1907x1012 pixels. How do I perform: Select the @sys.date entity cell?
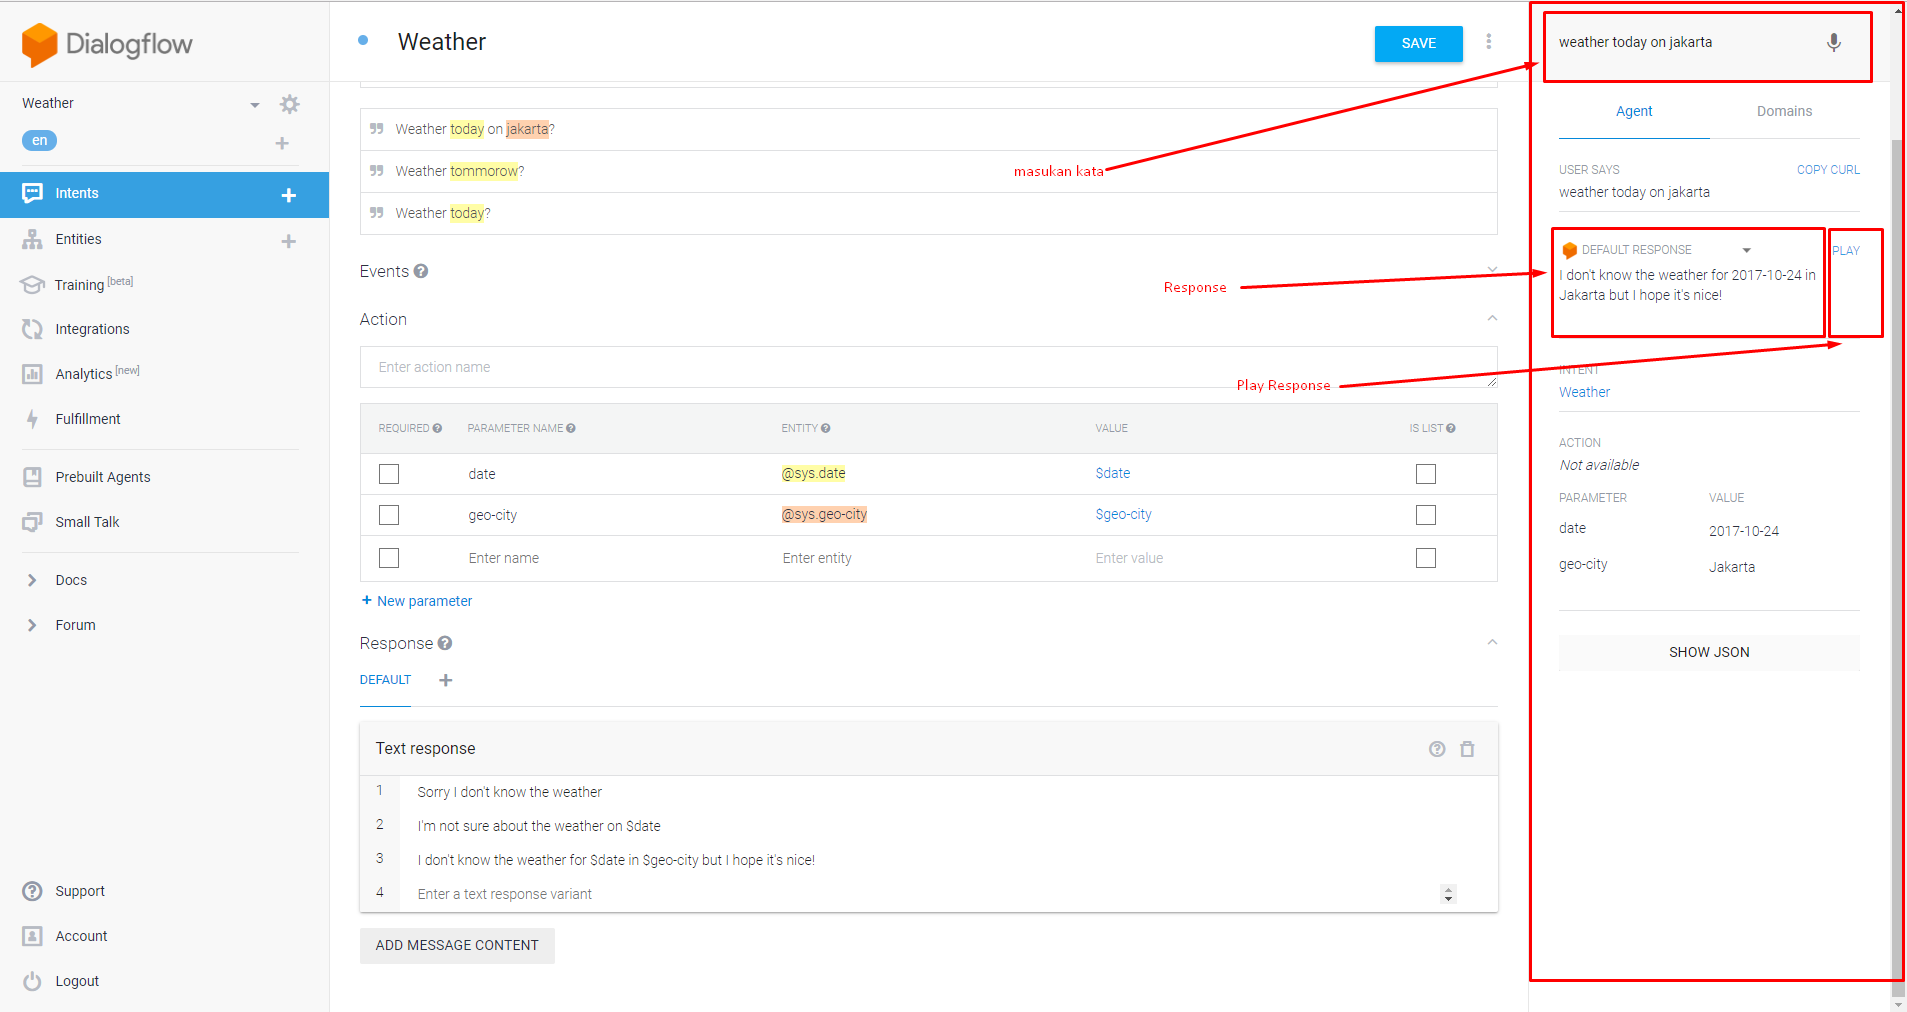click(813, 473)
